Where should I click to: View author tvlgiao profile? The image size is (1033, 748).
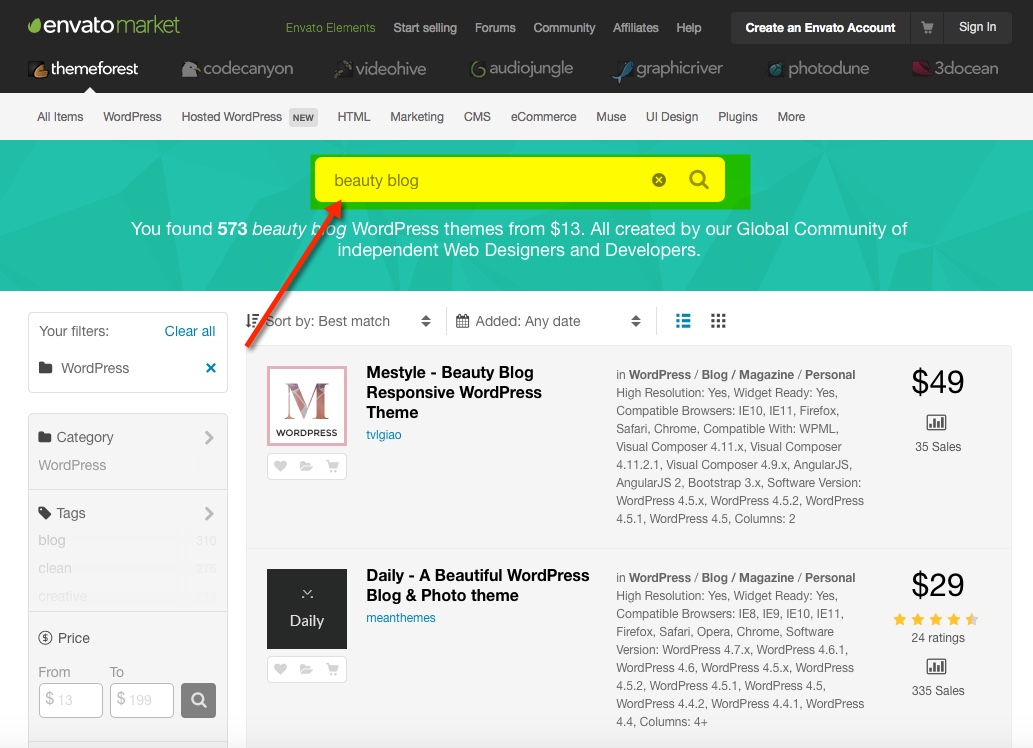[x=383, y=434]
